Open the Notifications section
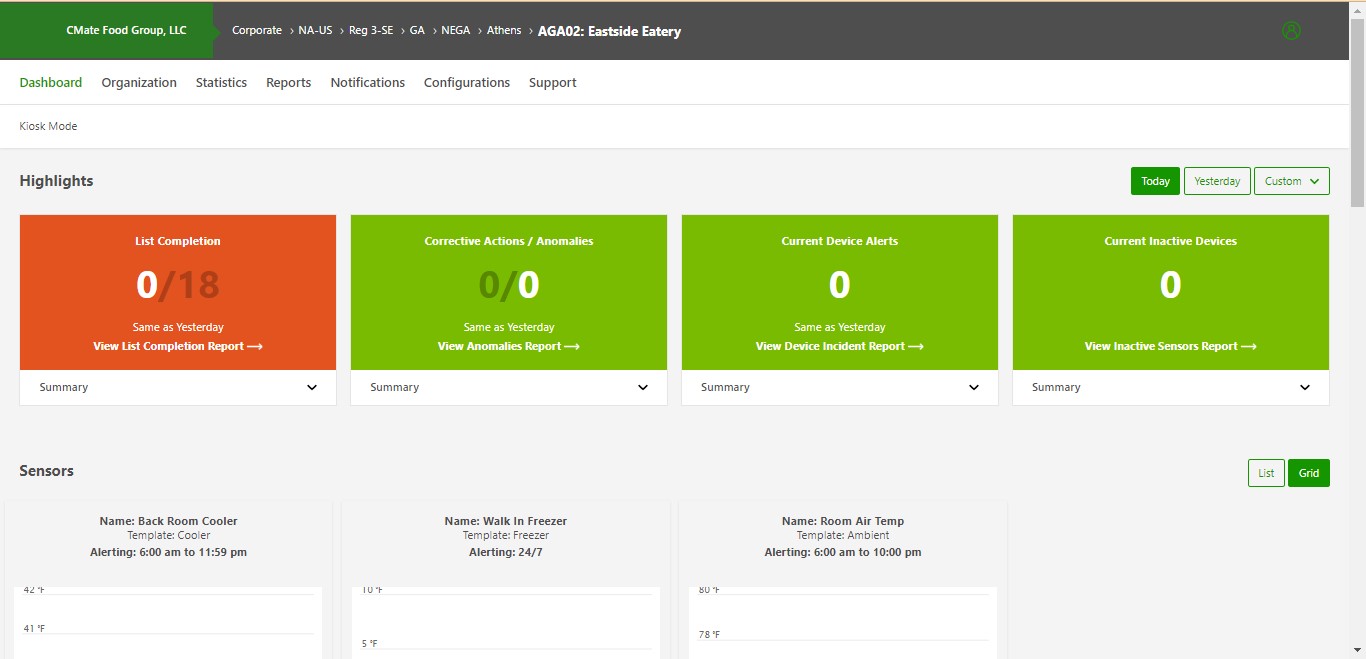This screenshot has width=1366, height=659. (x=367, y=82)
